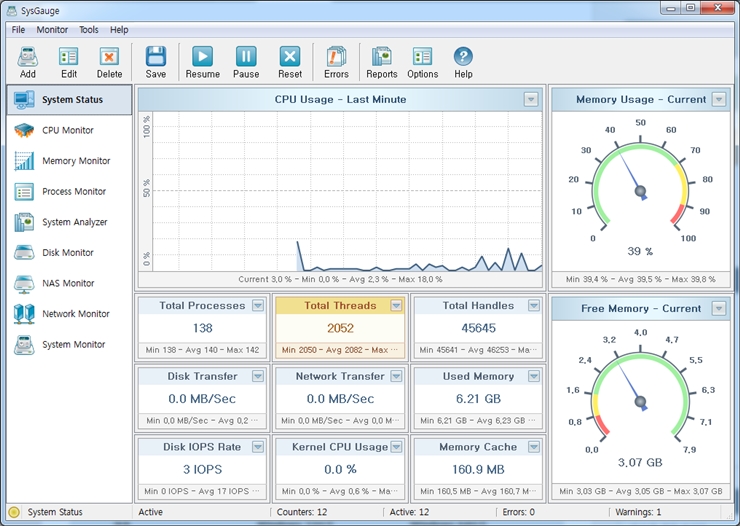Click Active: 12 in the status bar
Screen dimensions: 740x526
point(409,512)
